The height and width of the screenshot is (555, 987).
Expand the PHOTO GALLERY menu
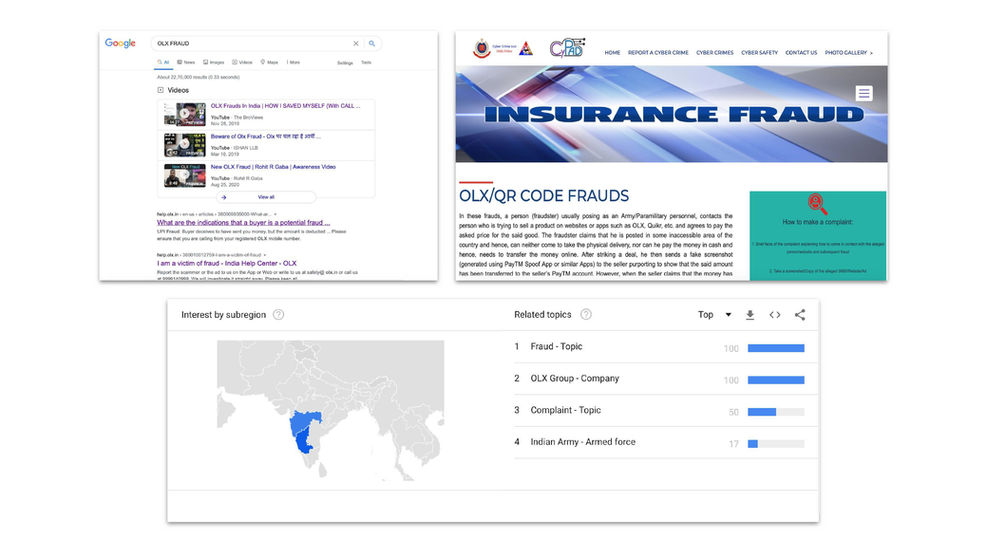849,53
